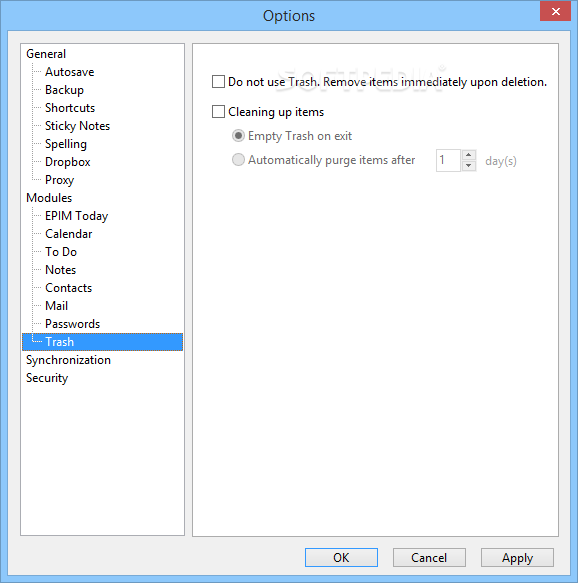The width and height of the screenshot is (578, 583).
Task: Select the highlighted Trash item
Action: [102, 342]
